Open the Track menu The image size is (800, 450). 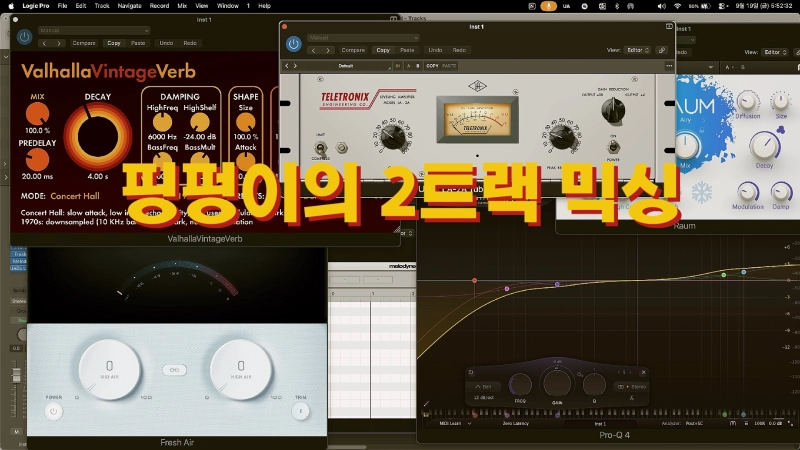point(102,6)
